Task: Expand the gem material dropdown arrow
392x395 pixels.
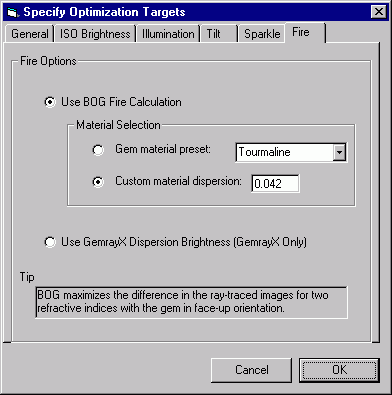Action: point(339,153)
